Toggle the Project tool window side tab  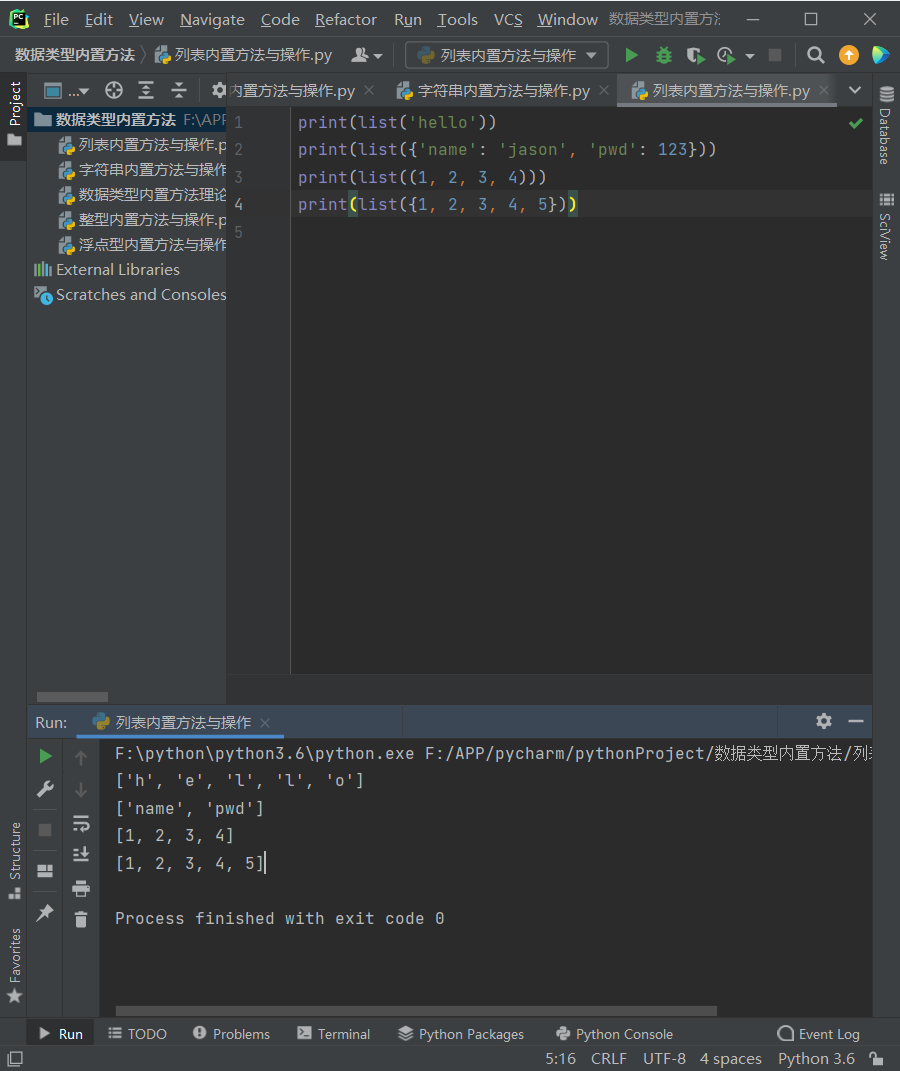point(14,114)
